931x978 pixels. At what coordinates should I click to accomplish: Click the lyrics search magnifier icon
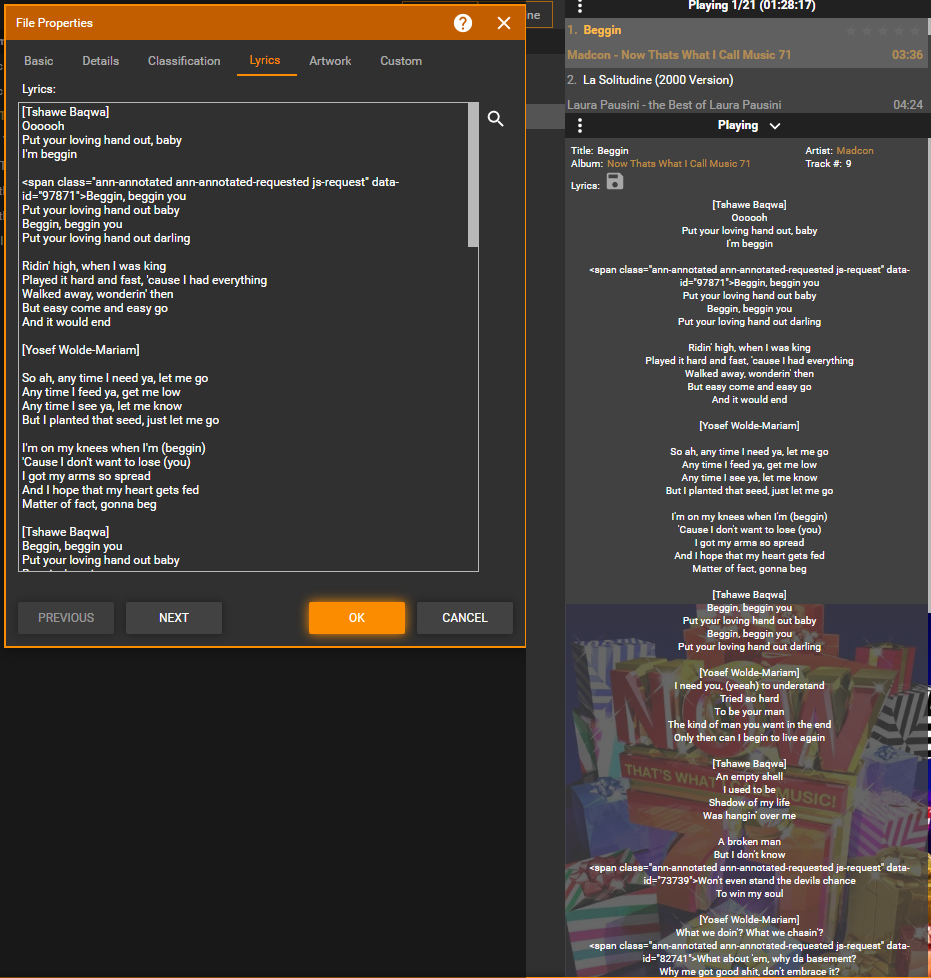pos(496,120)
